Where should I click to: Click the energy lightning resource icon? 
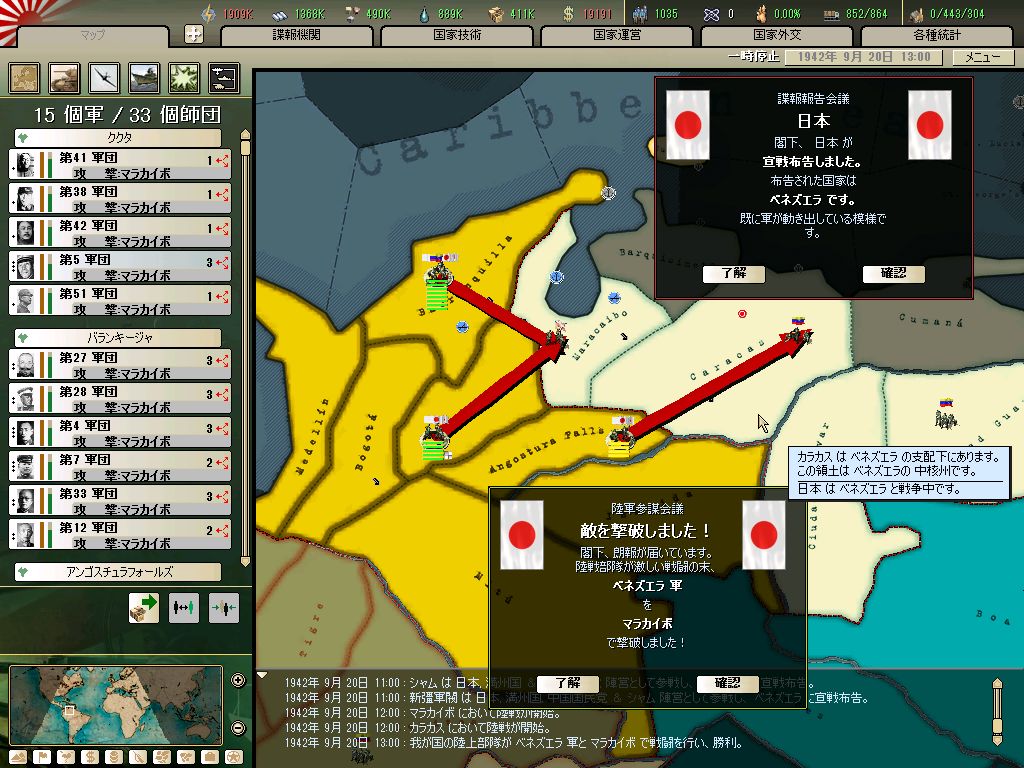coord(208,14)
